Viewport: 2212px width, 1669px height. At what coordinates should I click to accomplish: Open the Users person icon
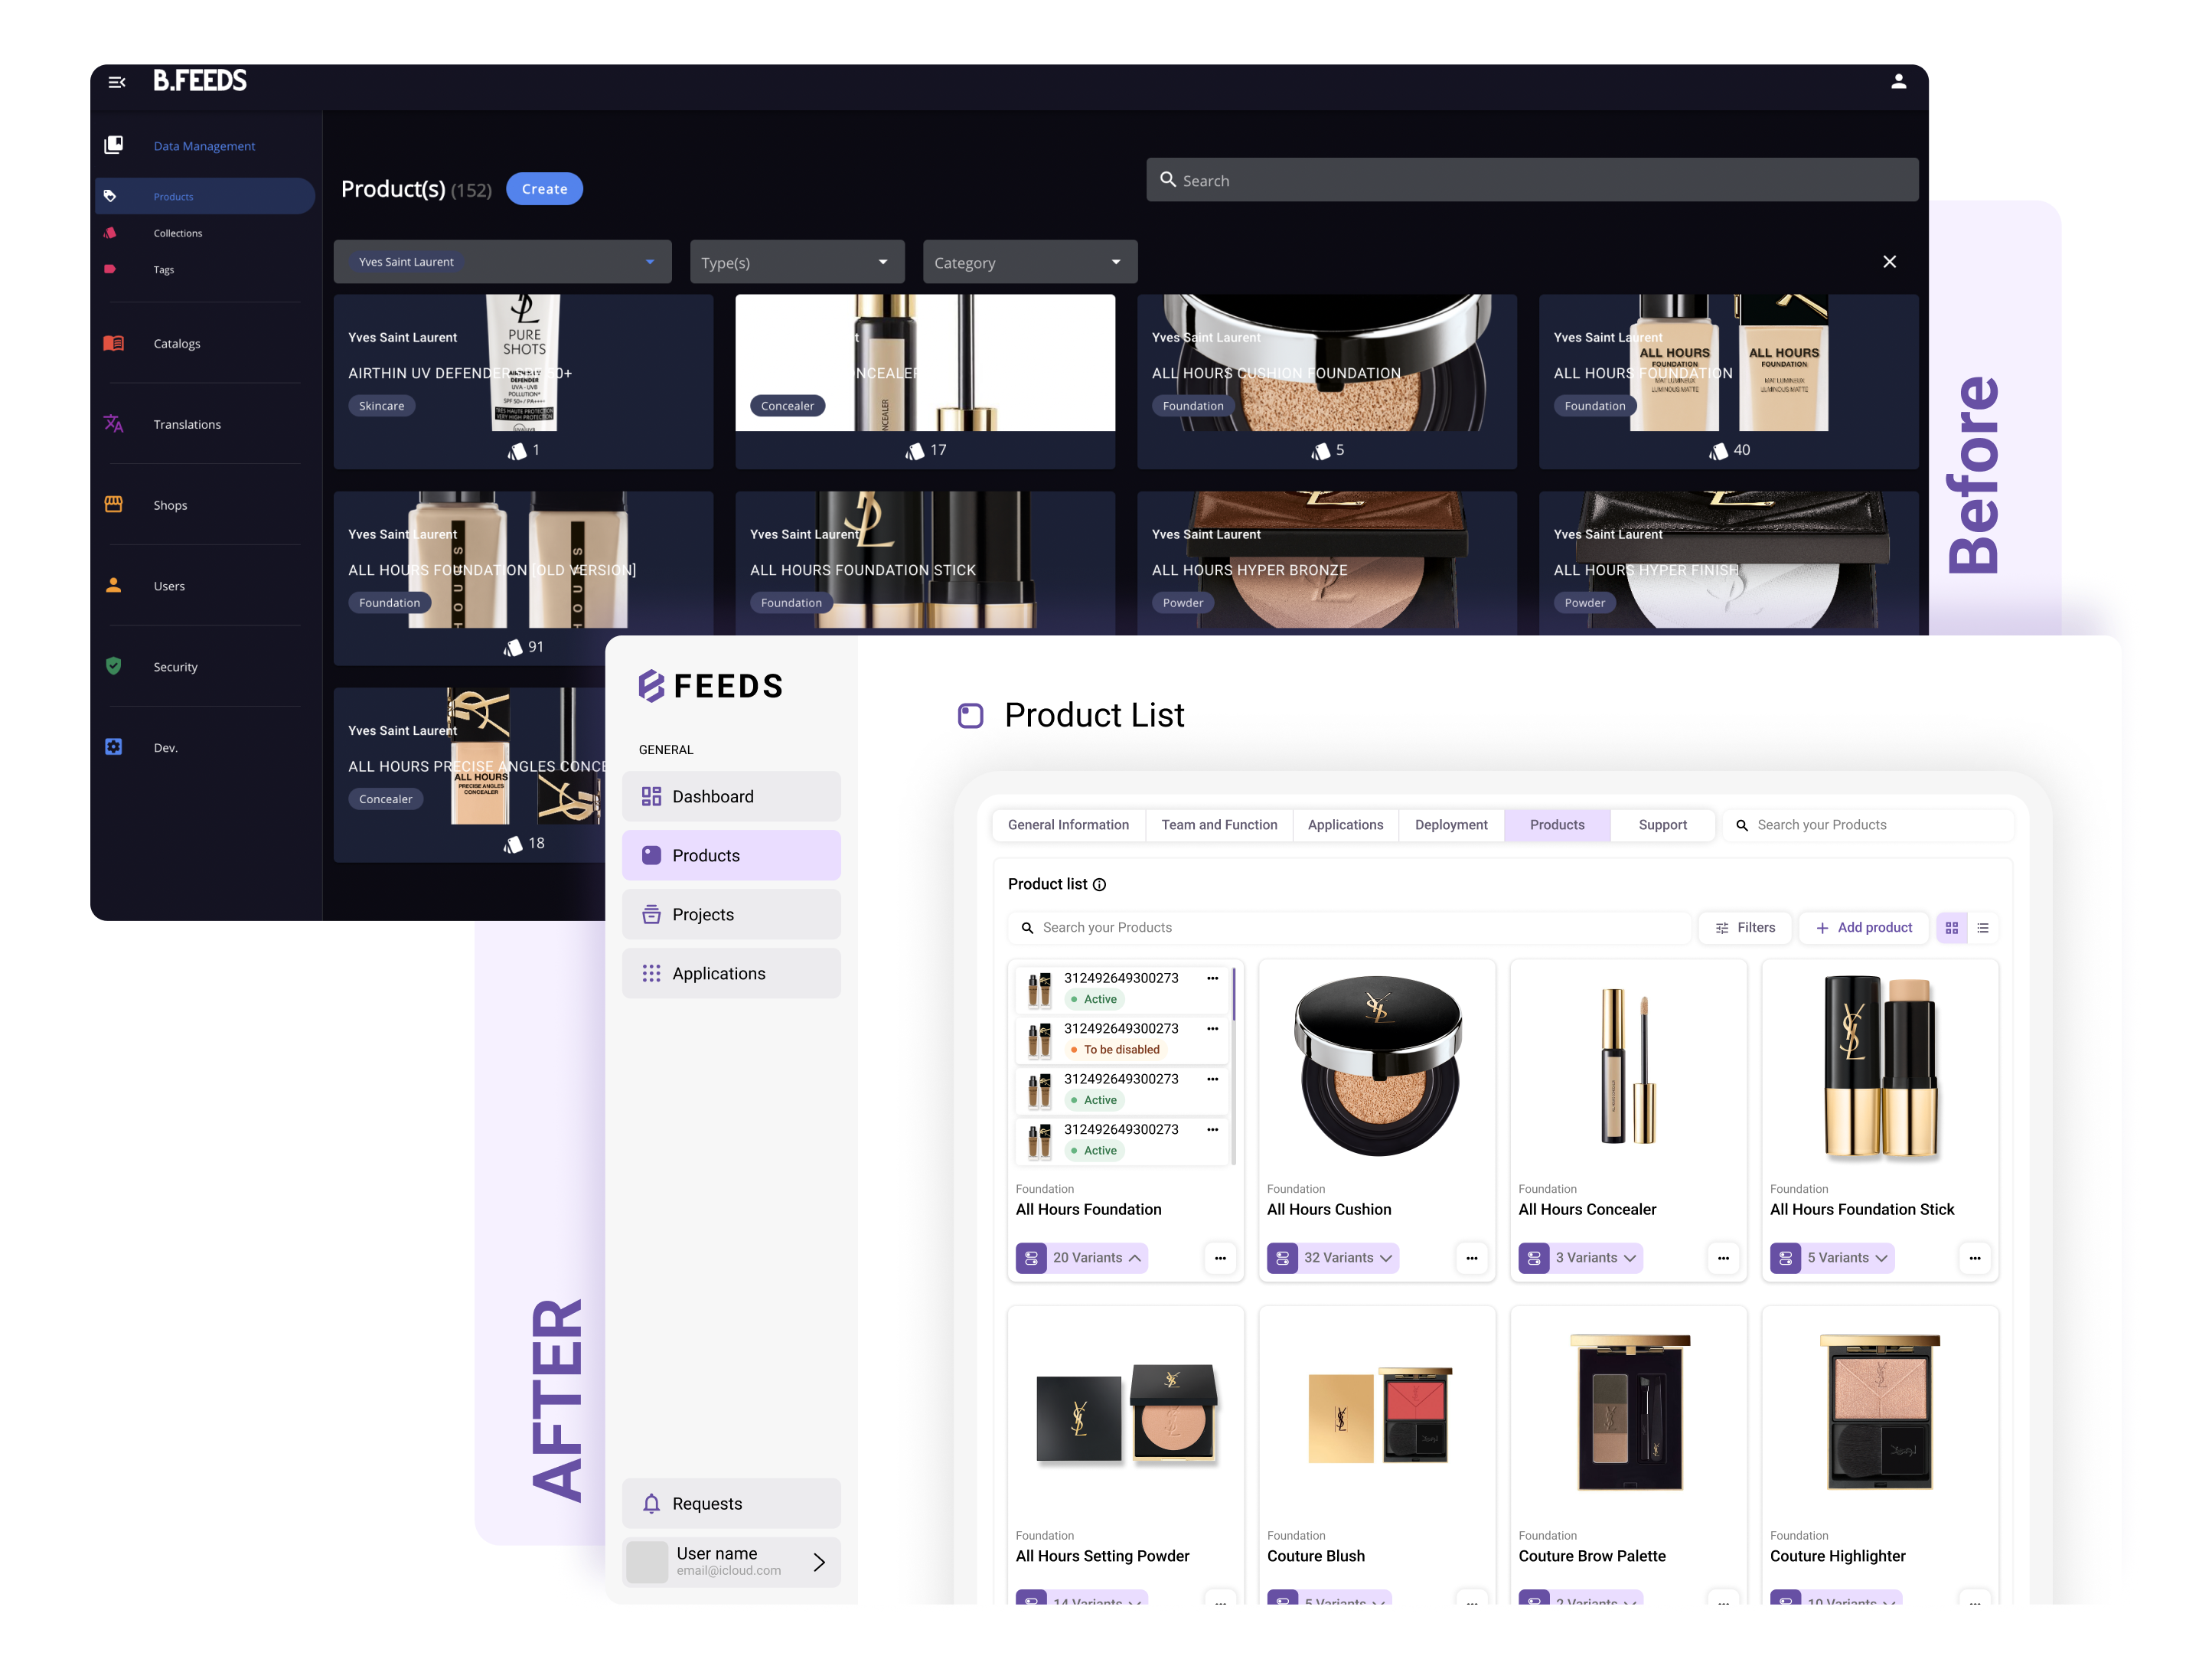(x=114, y=585)
